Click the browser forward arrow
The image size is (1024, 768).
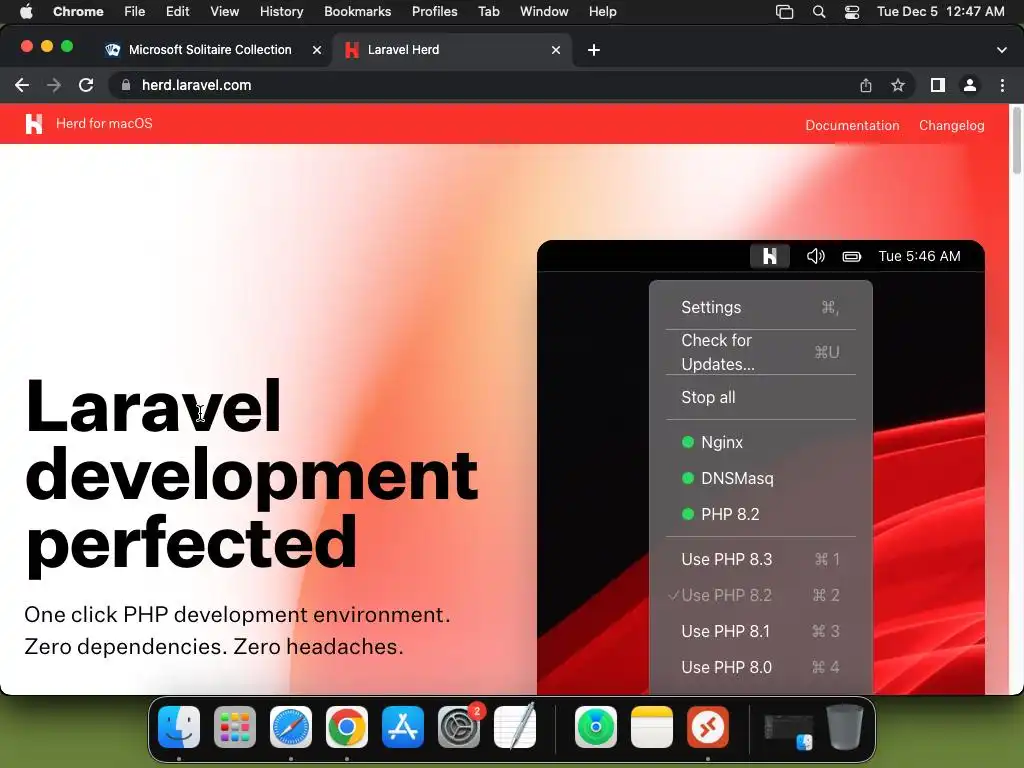pyautogui.click(x=54, y=85)
